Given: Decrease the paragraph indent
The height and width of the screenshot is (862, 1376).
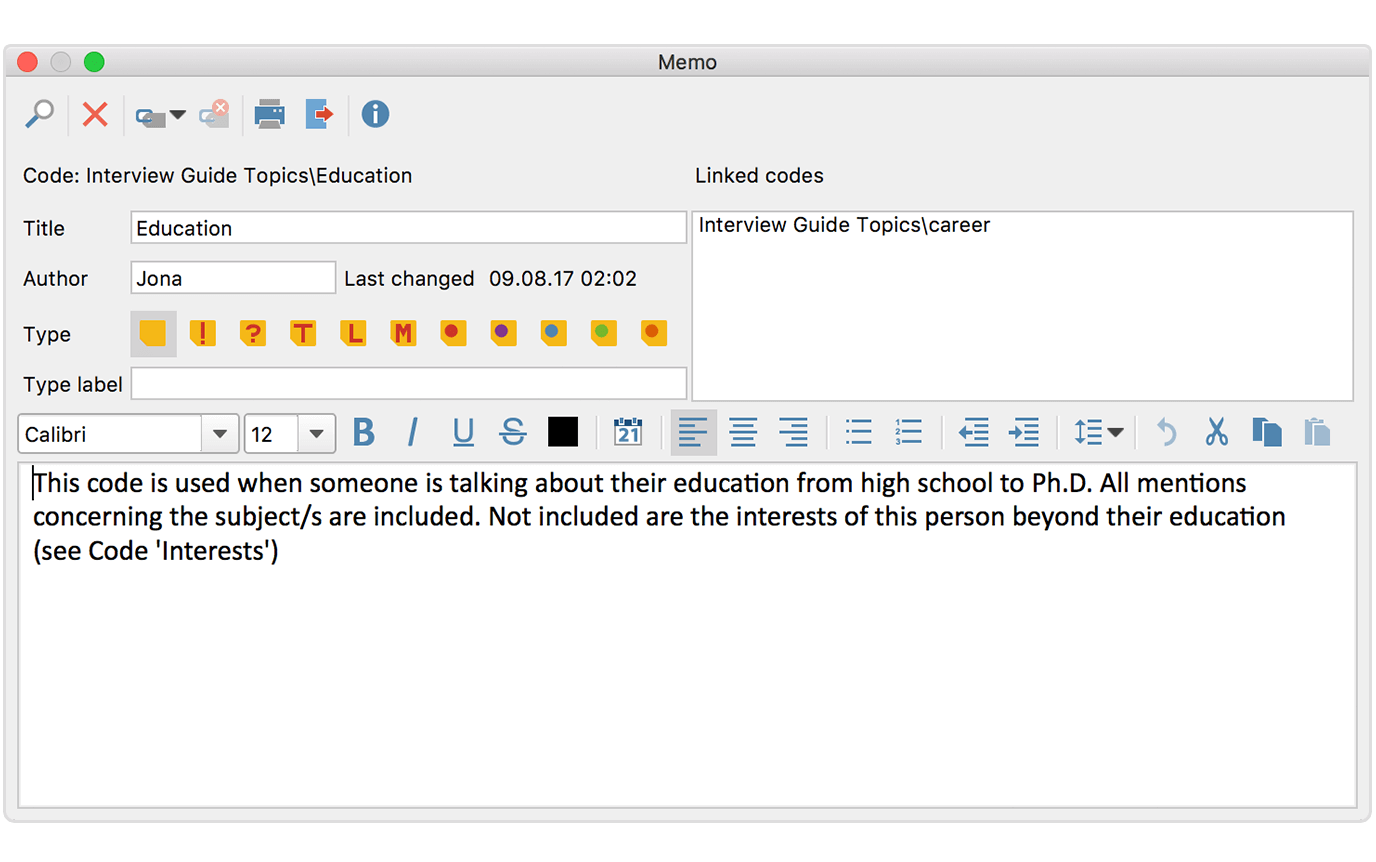Looking at the screenshot, I should click(x=973, y=433).
